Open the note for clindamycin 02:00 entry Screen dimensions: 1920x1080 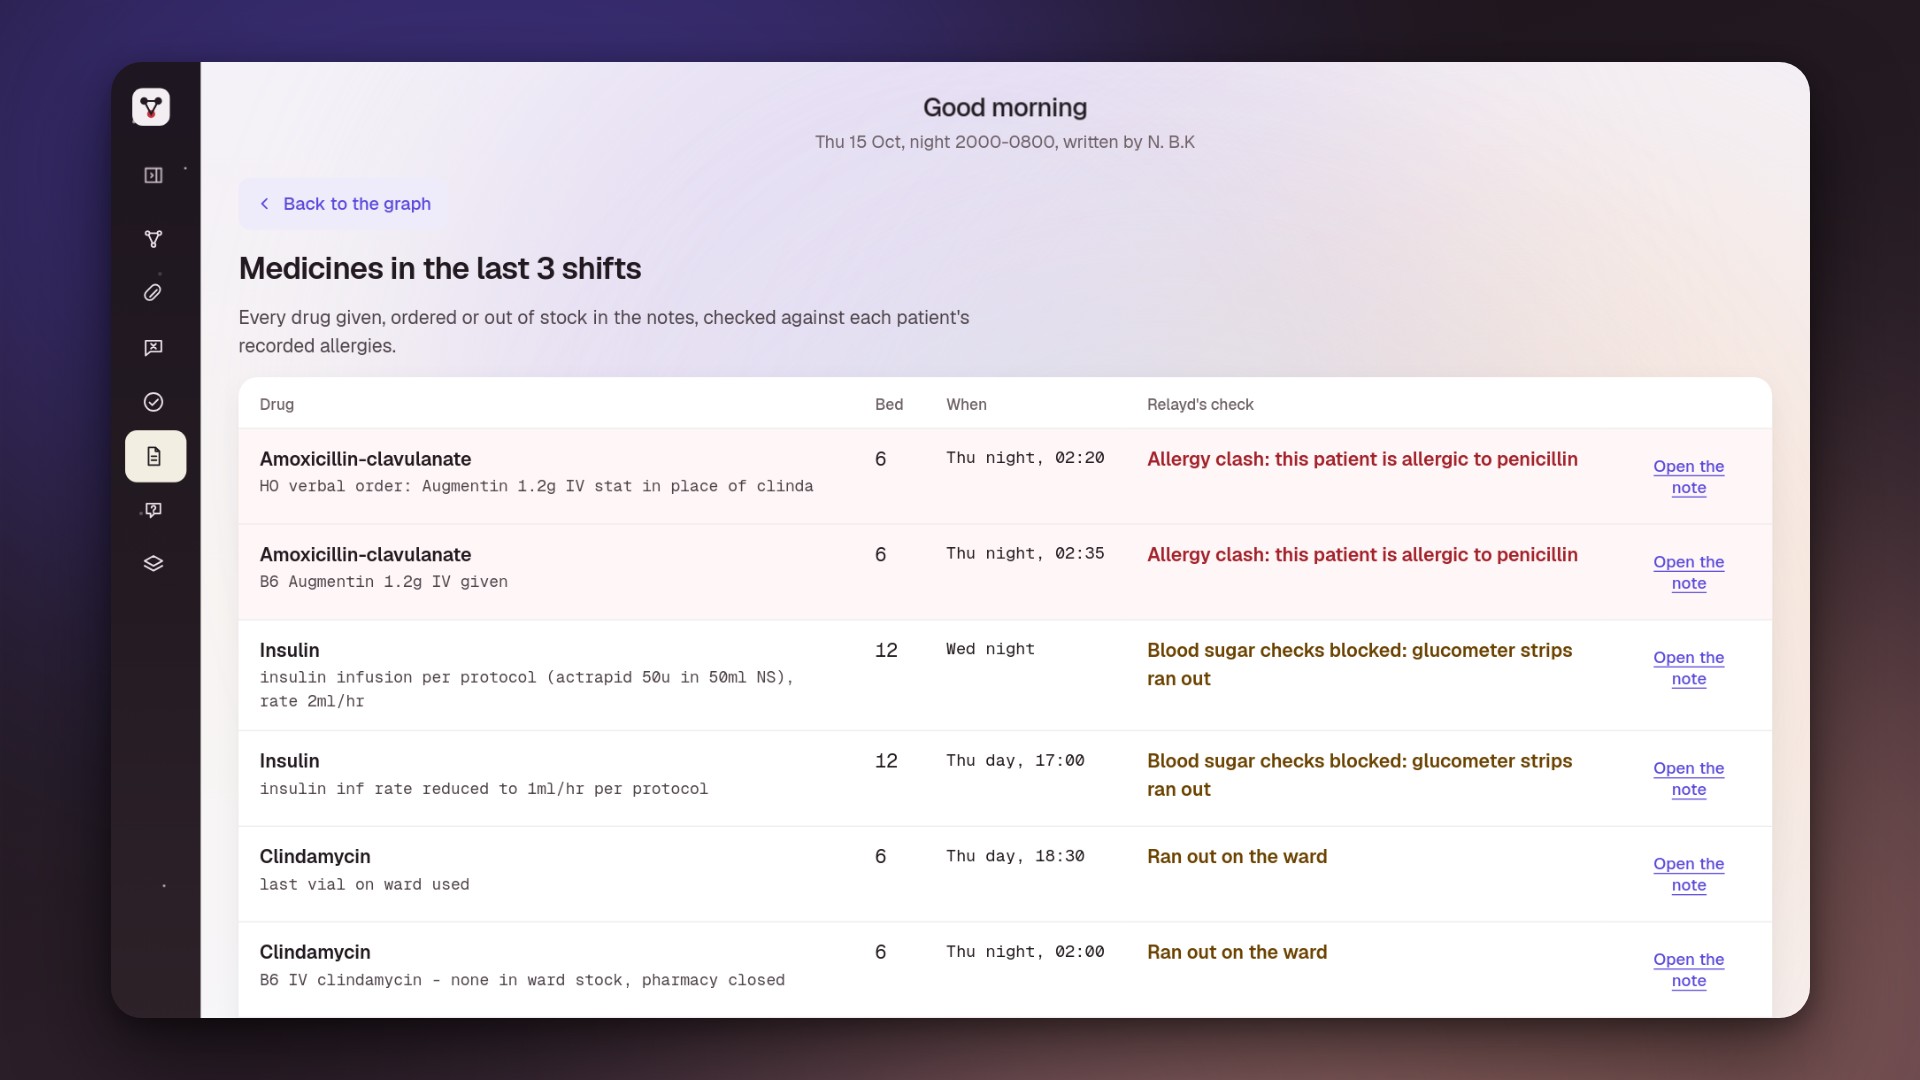click(1688, 970)
